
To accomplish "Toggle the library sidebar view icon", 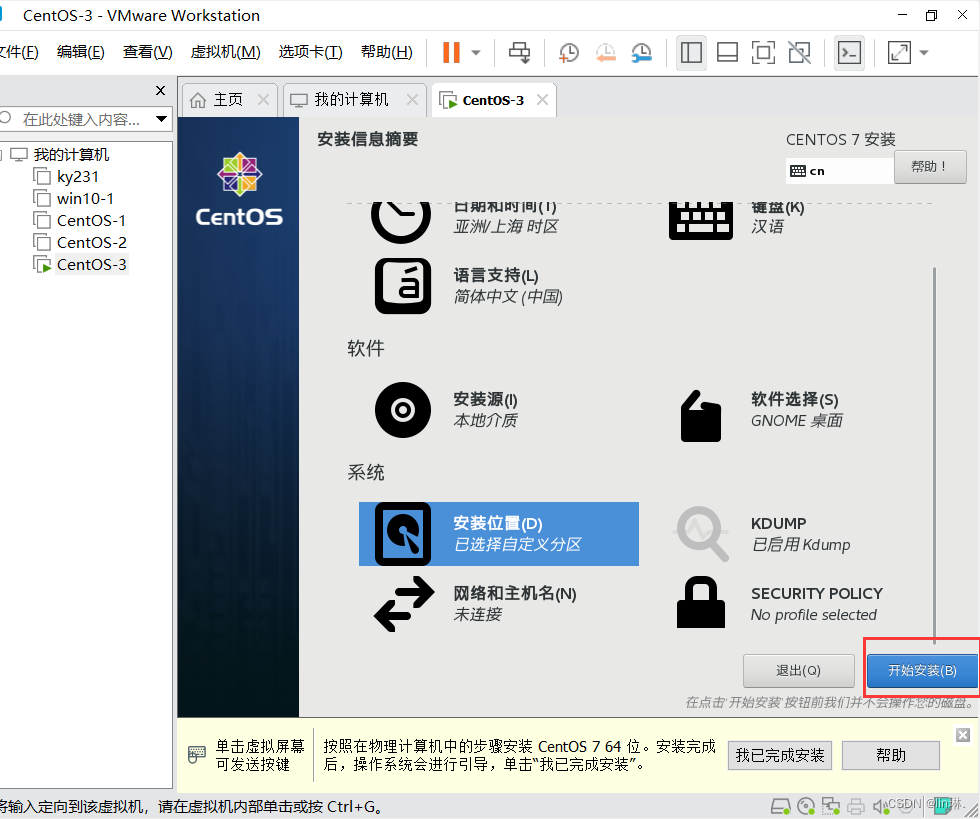I will 691,53.
